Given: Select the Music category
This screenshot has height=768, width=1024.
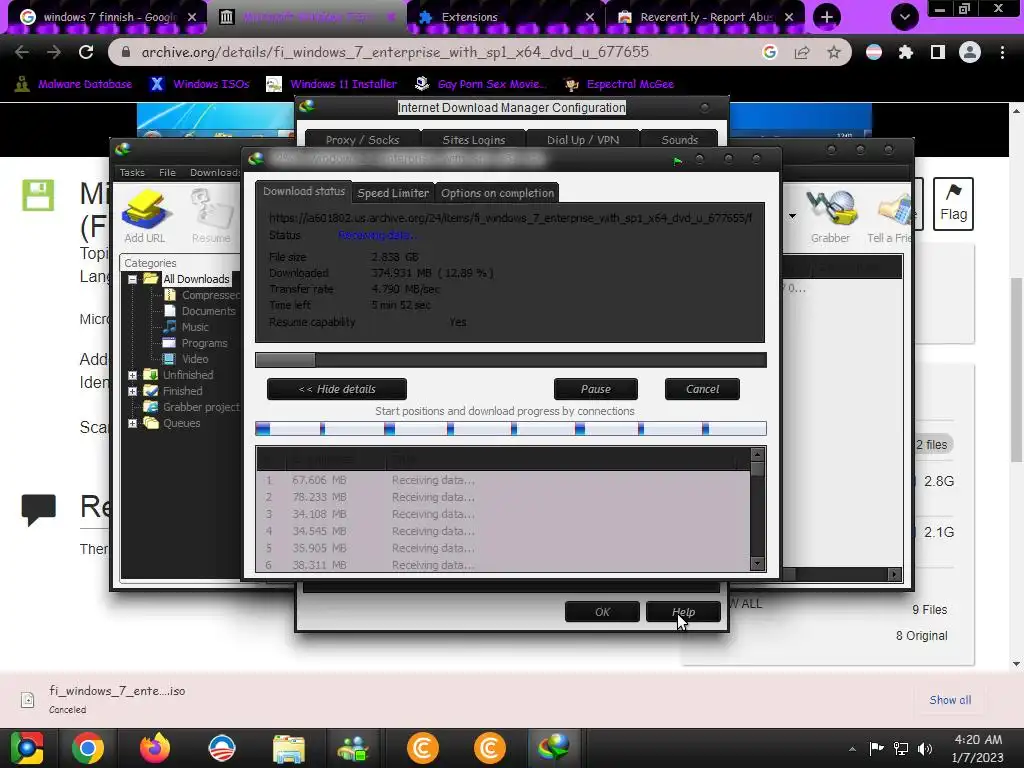Looking at the screenshot, I should point(186,327).
